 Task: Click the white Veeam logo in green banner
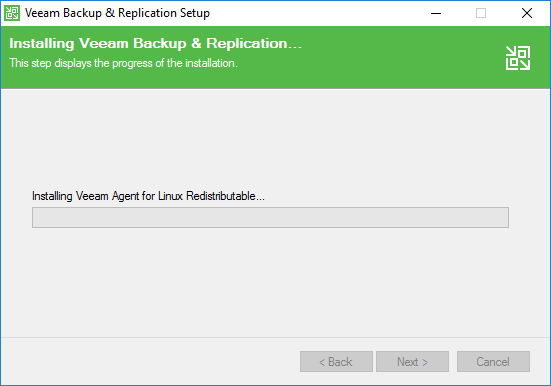pyautogui.click(x=518, y=58)
